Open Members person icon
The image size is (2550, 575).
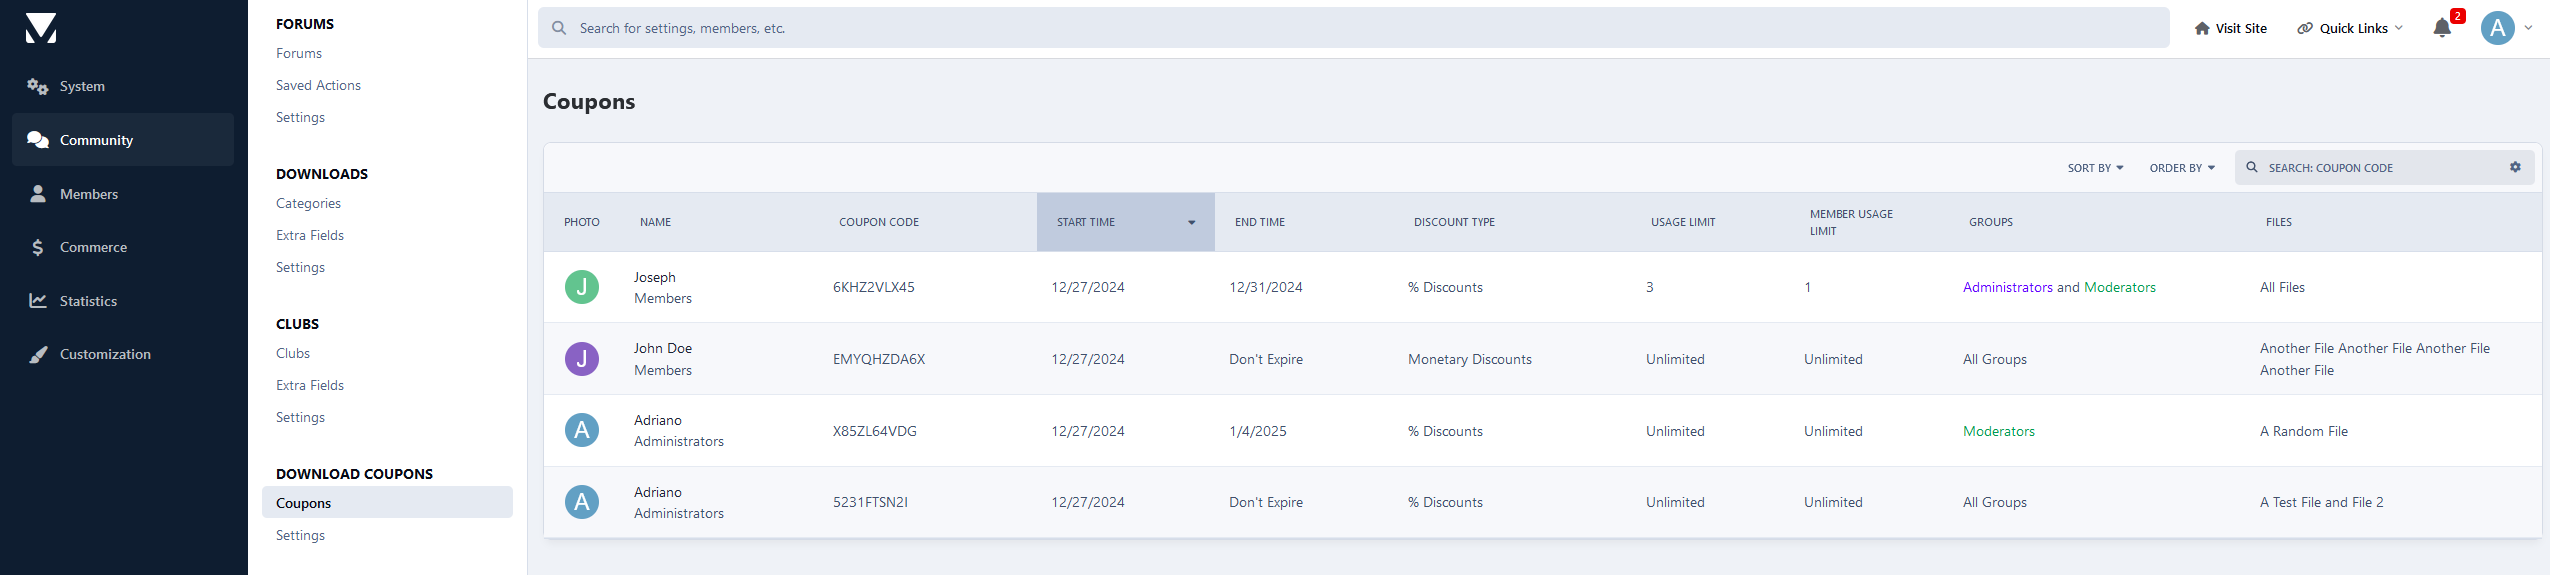coord(38,194)
